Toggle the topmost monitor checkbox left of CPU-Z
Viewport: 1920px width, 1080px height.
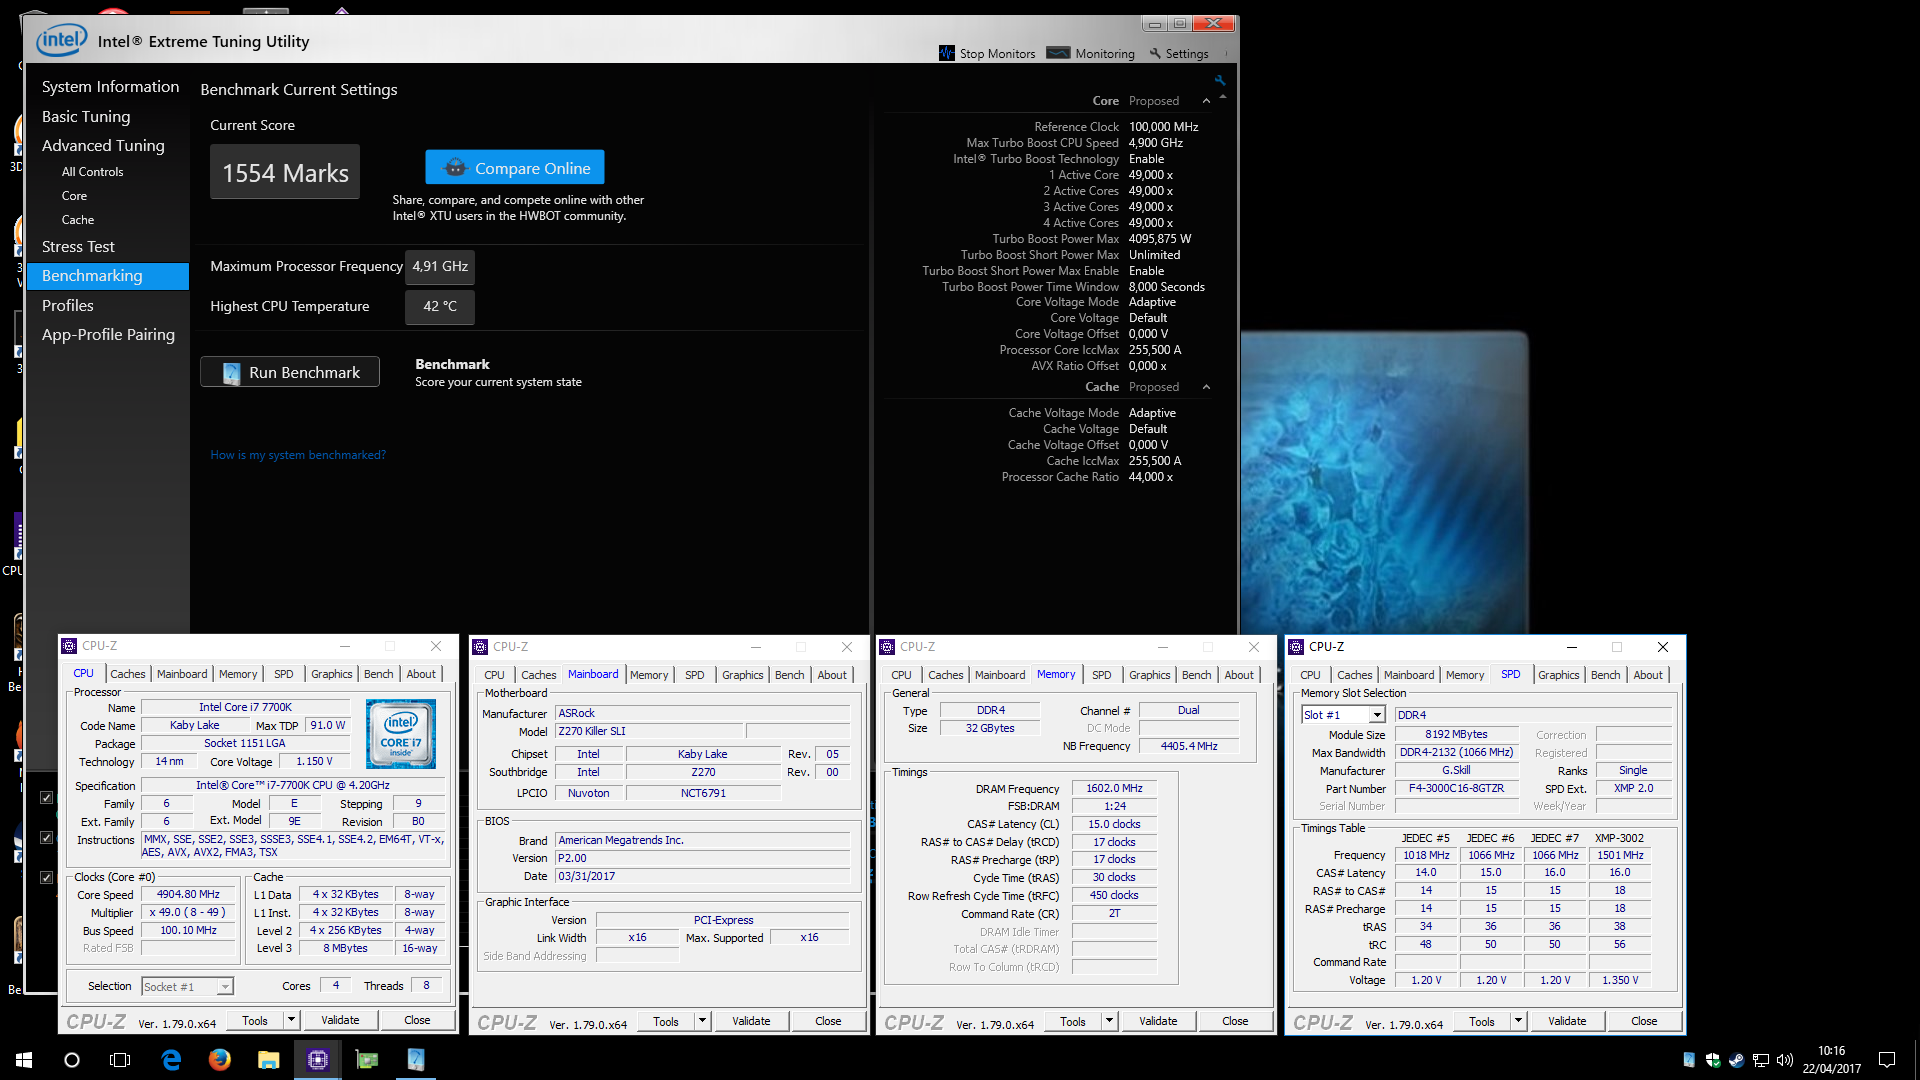coord(46,798)
